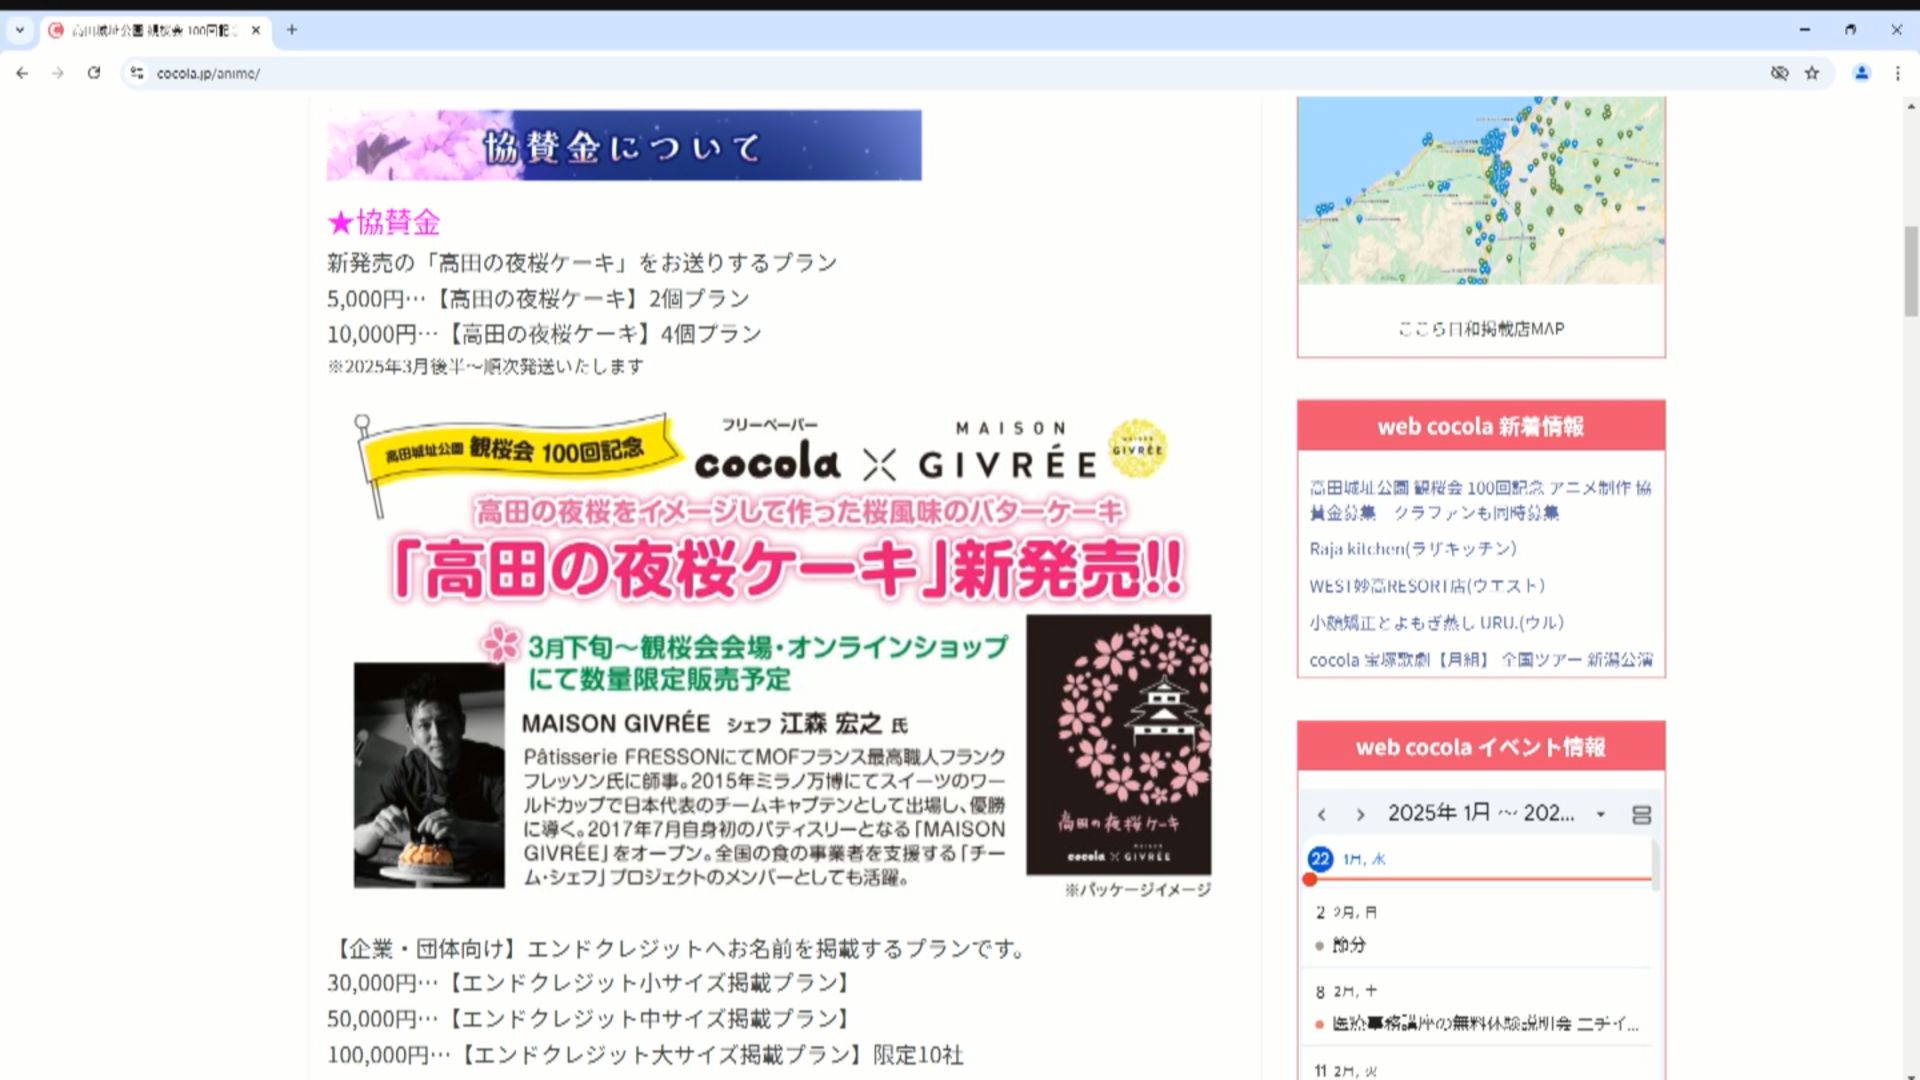
Task: Open site information icon in address bar
Action: click(x=137, y=73)
